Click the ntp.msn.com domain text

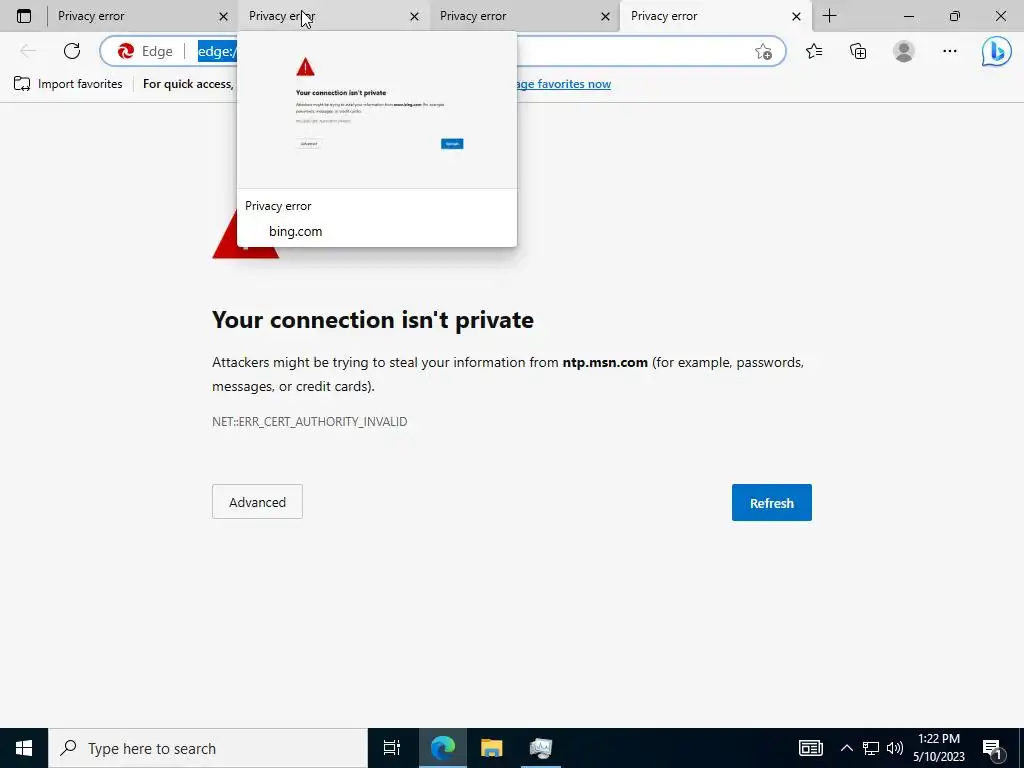point(605,362)
